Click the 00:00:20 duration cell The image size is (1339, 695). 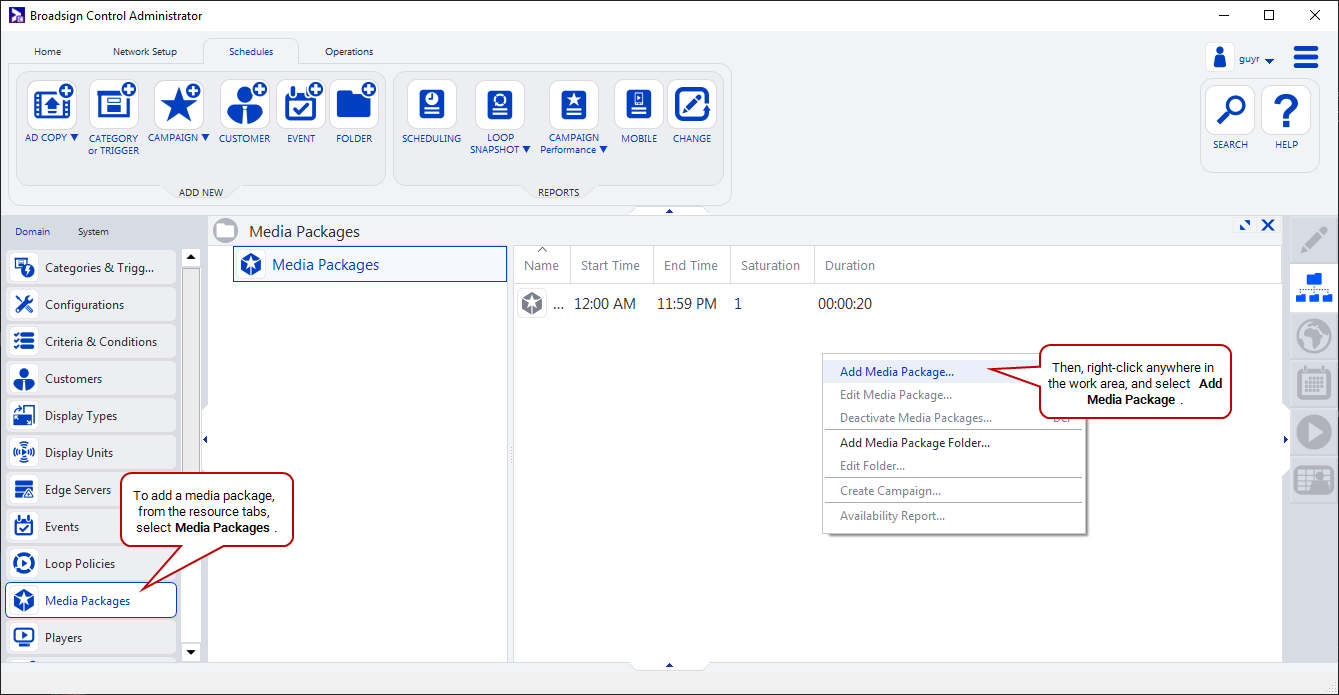(x=845, y=304)
